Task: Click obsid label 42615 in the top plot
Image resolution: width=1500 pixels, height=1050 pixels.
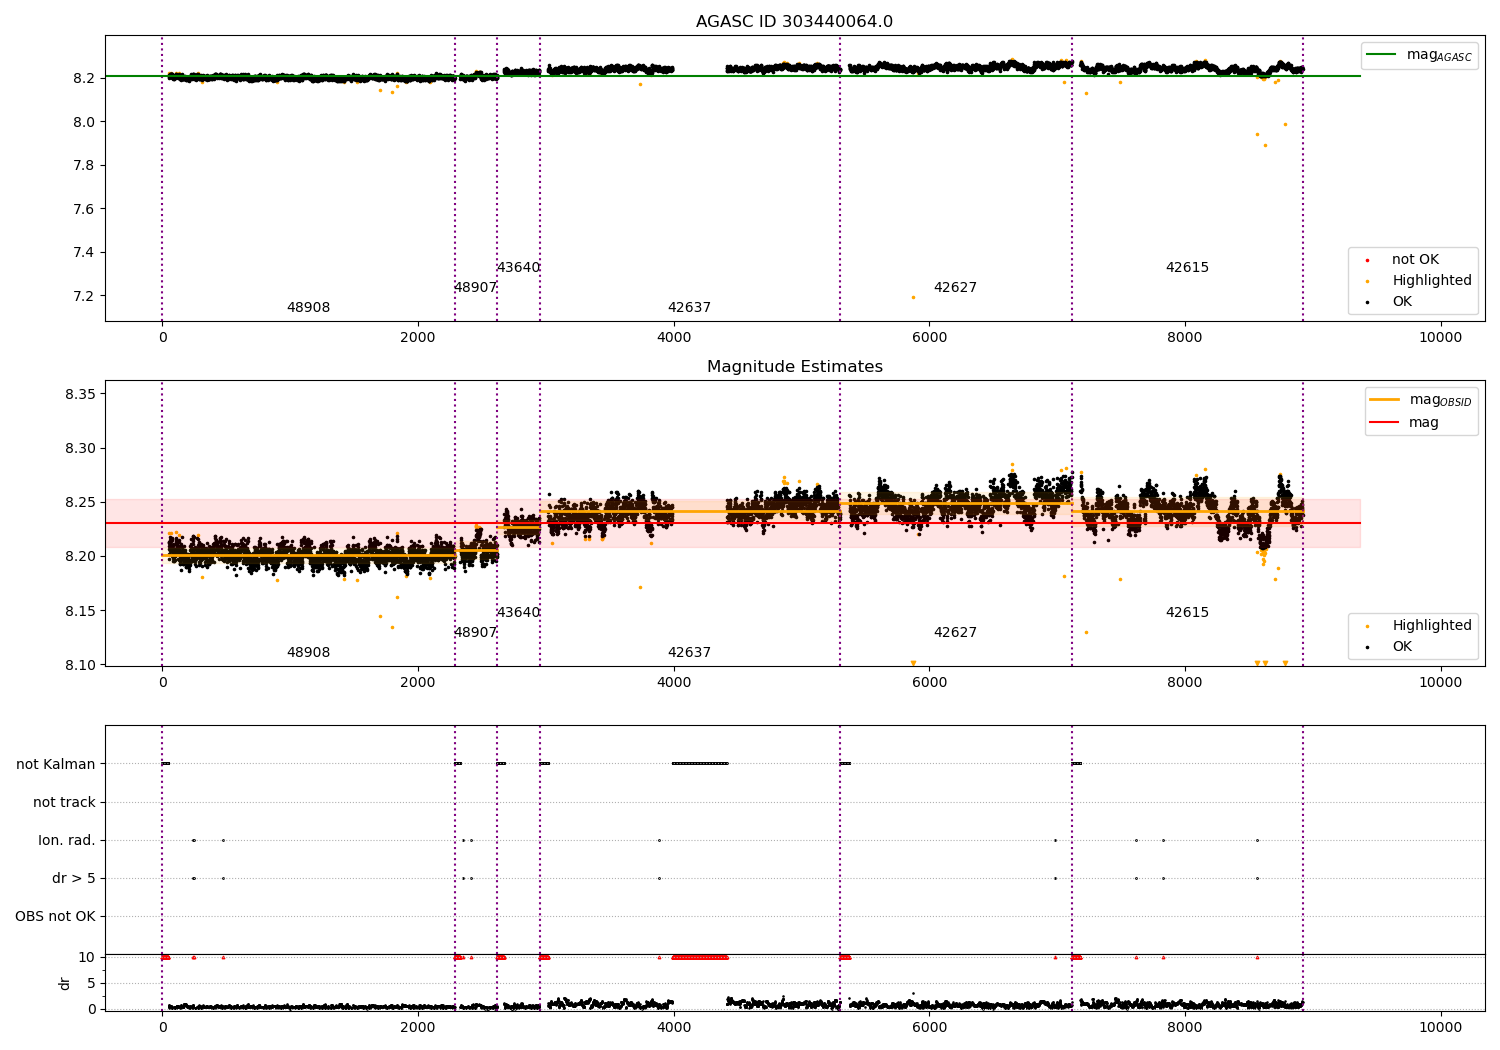Action: [1187, 268]
